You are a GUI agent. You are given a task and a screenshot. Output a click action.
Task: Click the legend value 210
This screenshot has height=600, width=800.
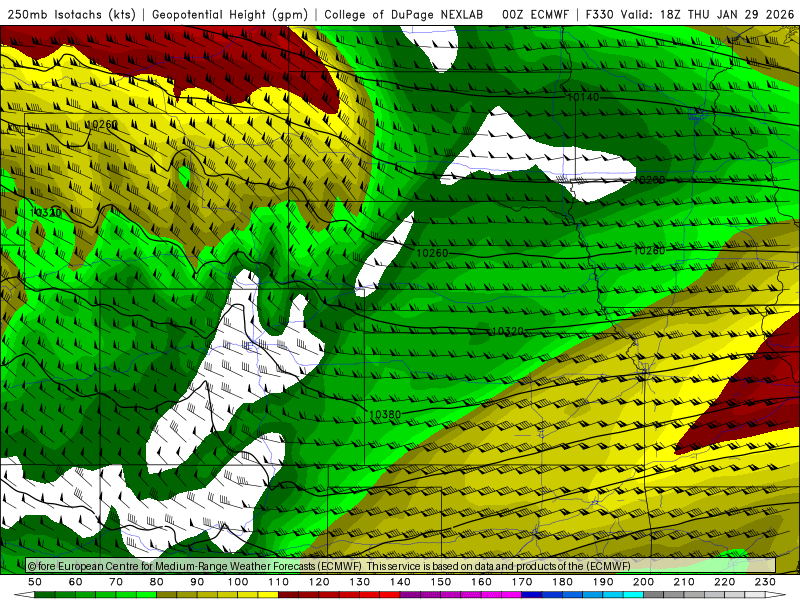[x=684, y=582]
